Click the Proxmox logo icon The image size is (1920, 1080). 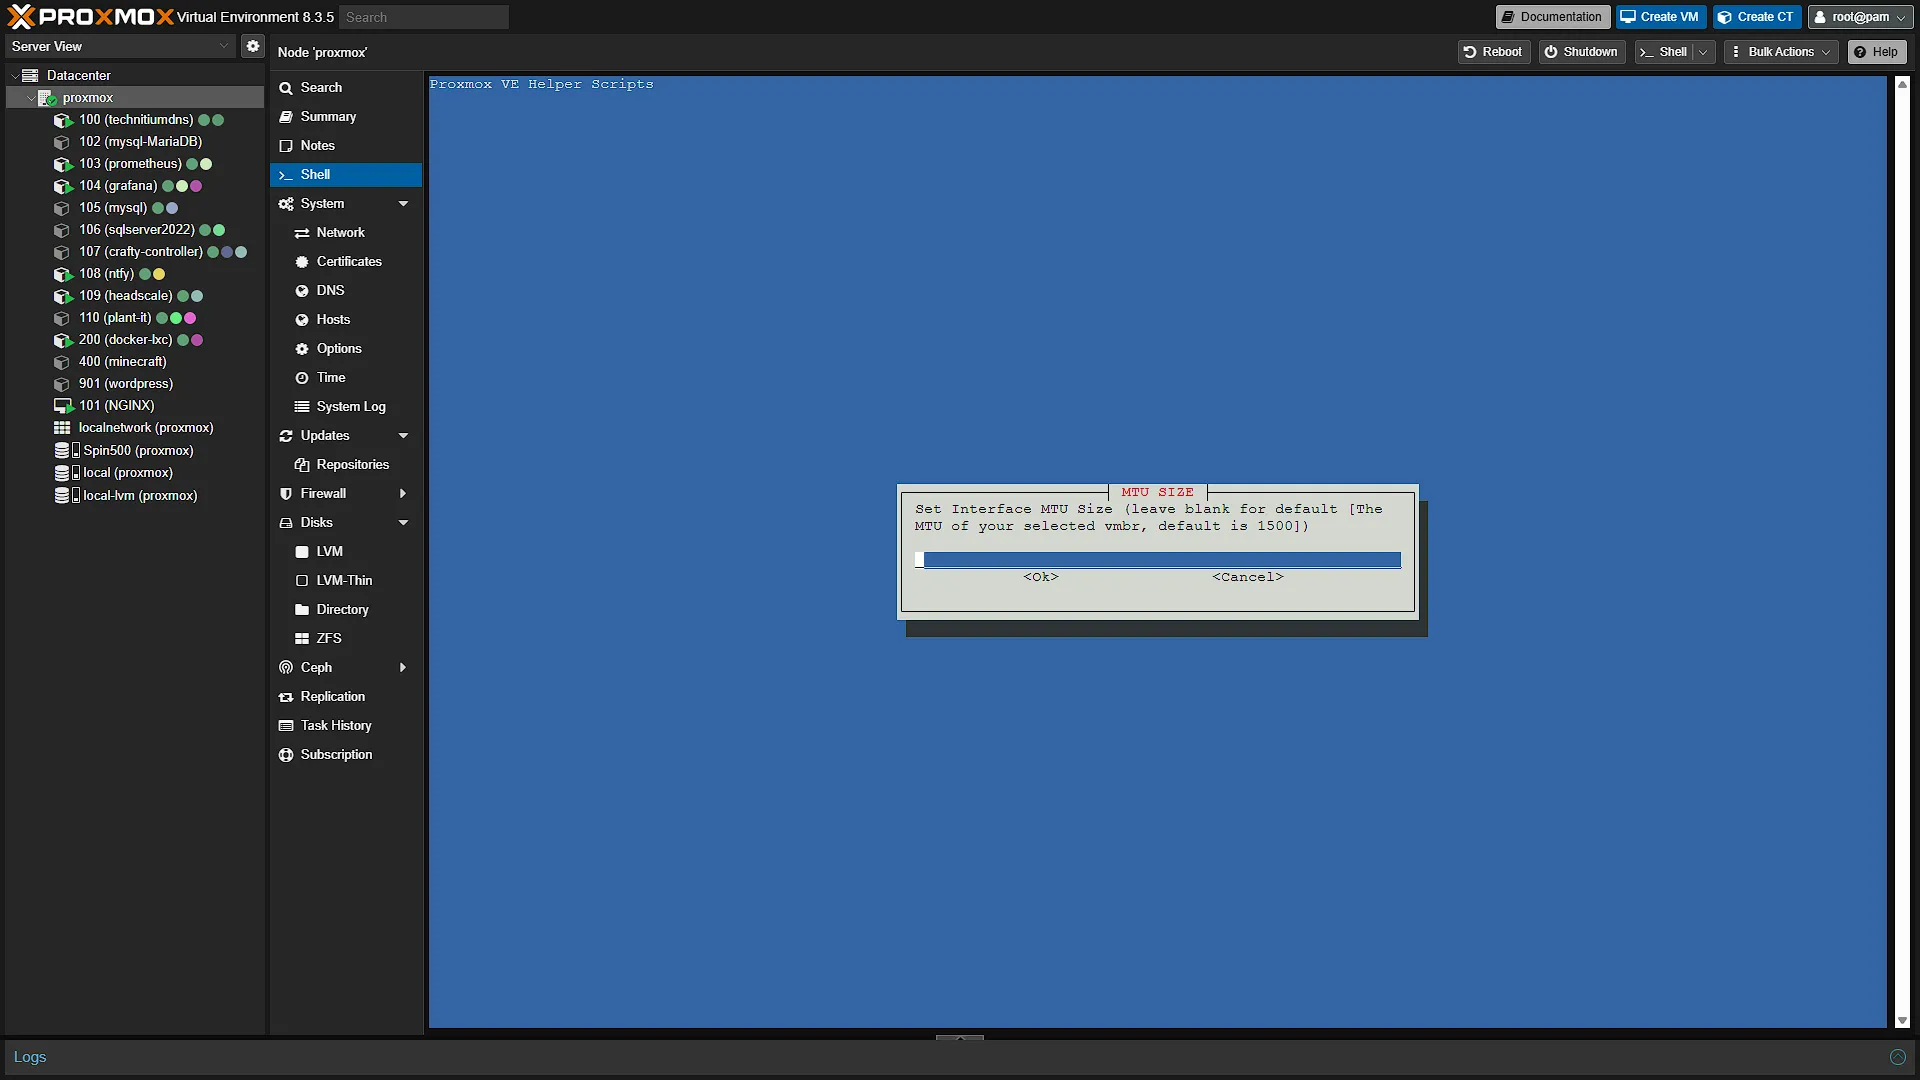coord(21,16)
